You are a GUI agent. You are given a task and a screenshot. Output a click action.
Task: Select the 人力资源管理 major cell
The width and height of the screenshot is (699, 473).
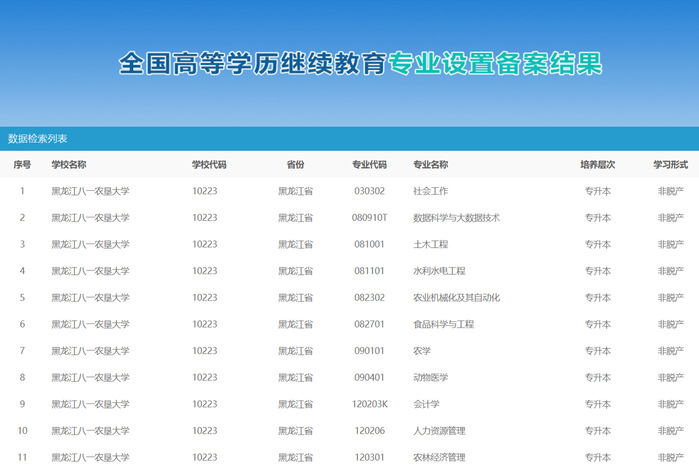[x=439, y=431]
